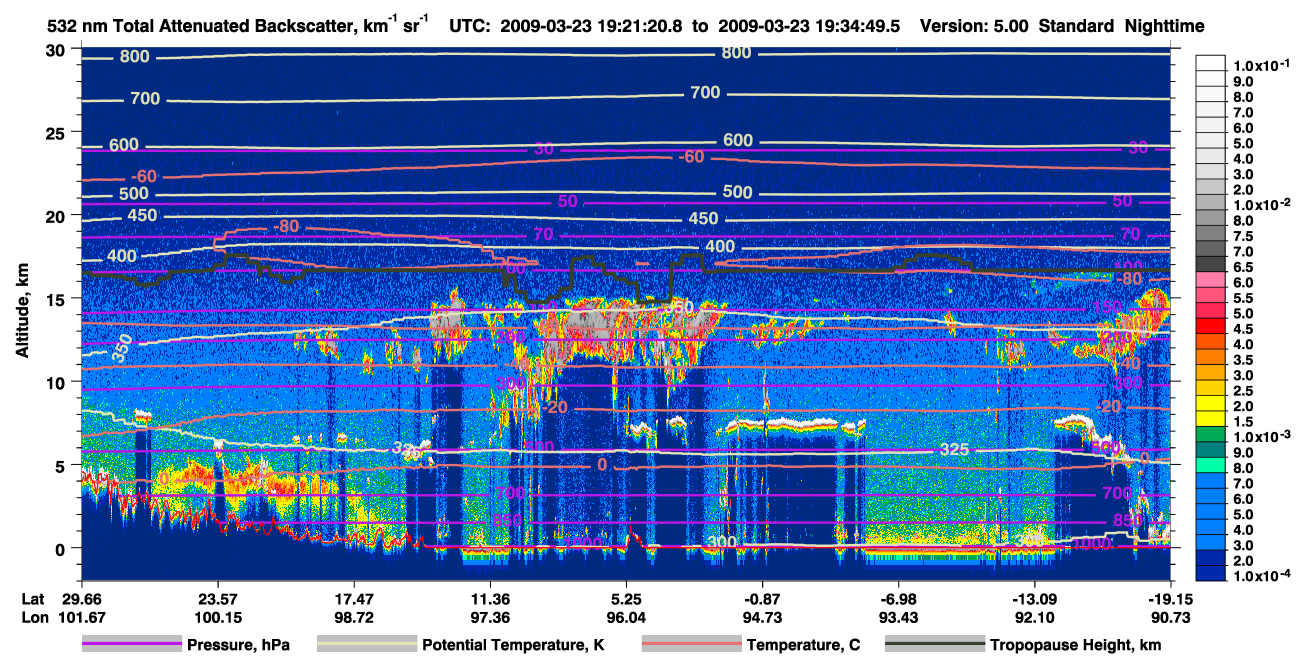Select longitude value 100.15
The width and height of the screenshot is (1300, 667).
point(217,617)
